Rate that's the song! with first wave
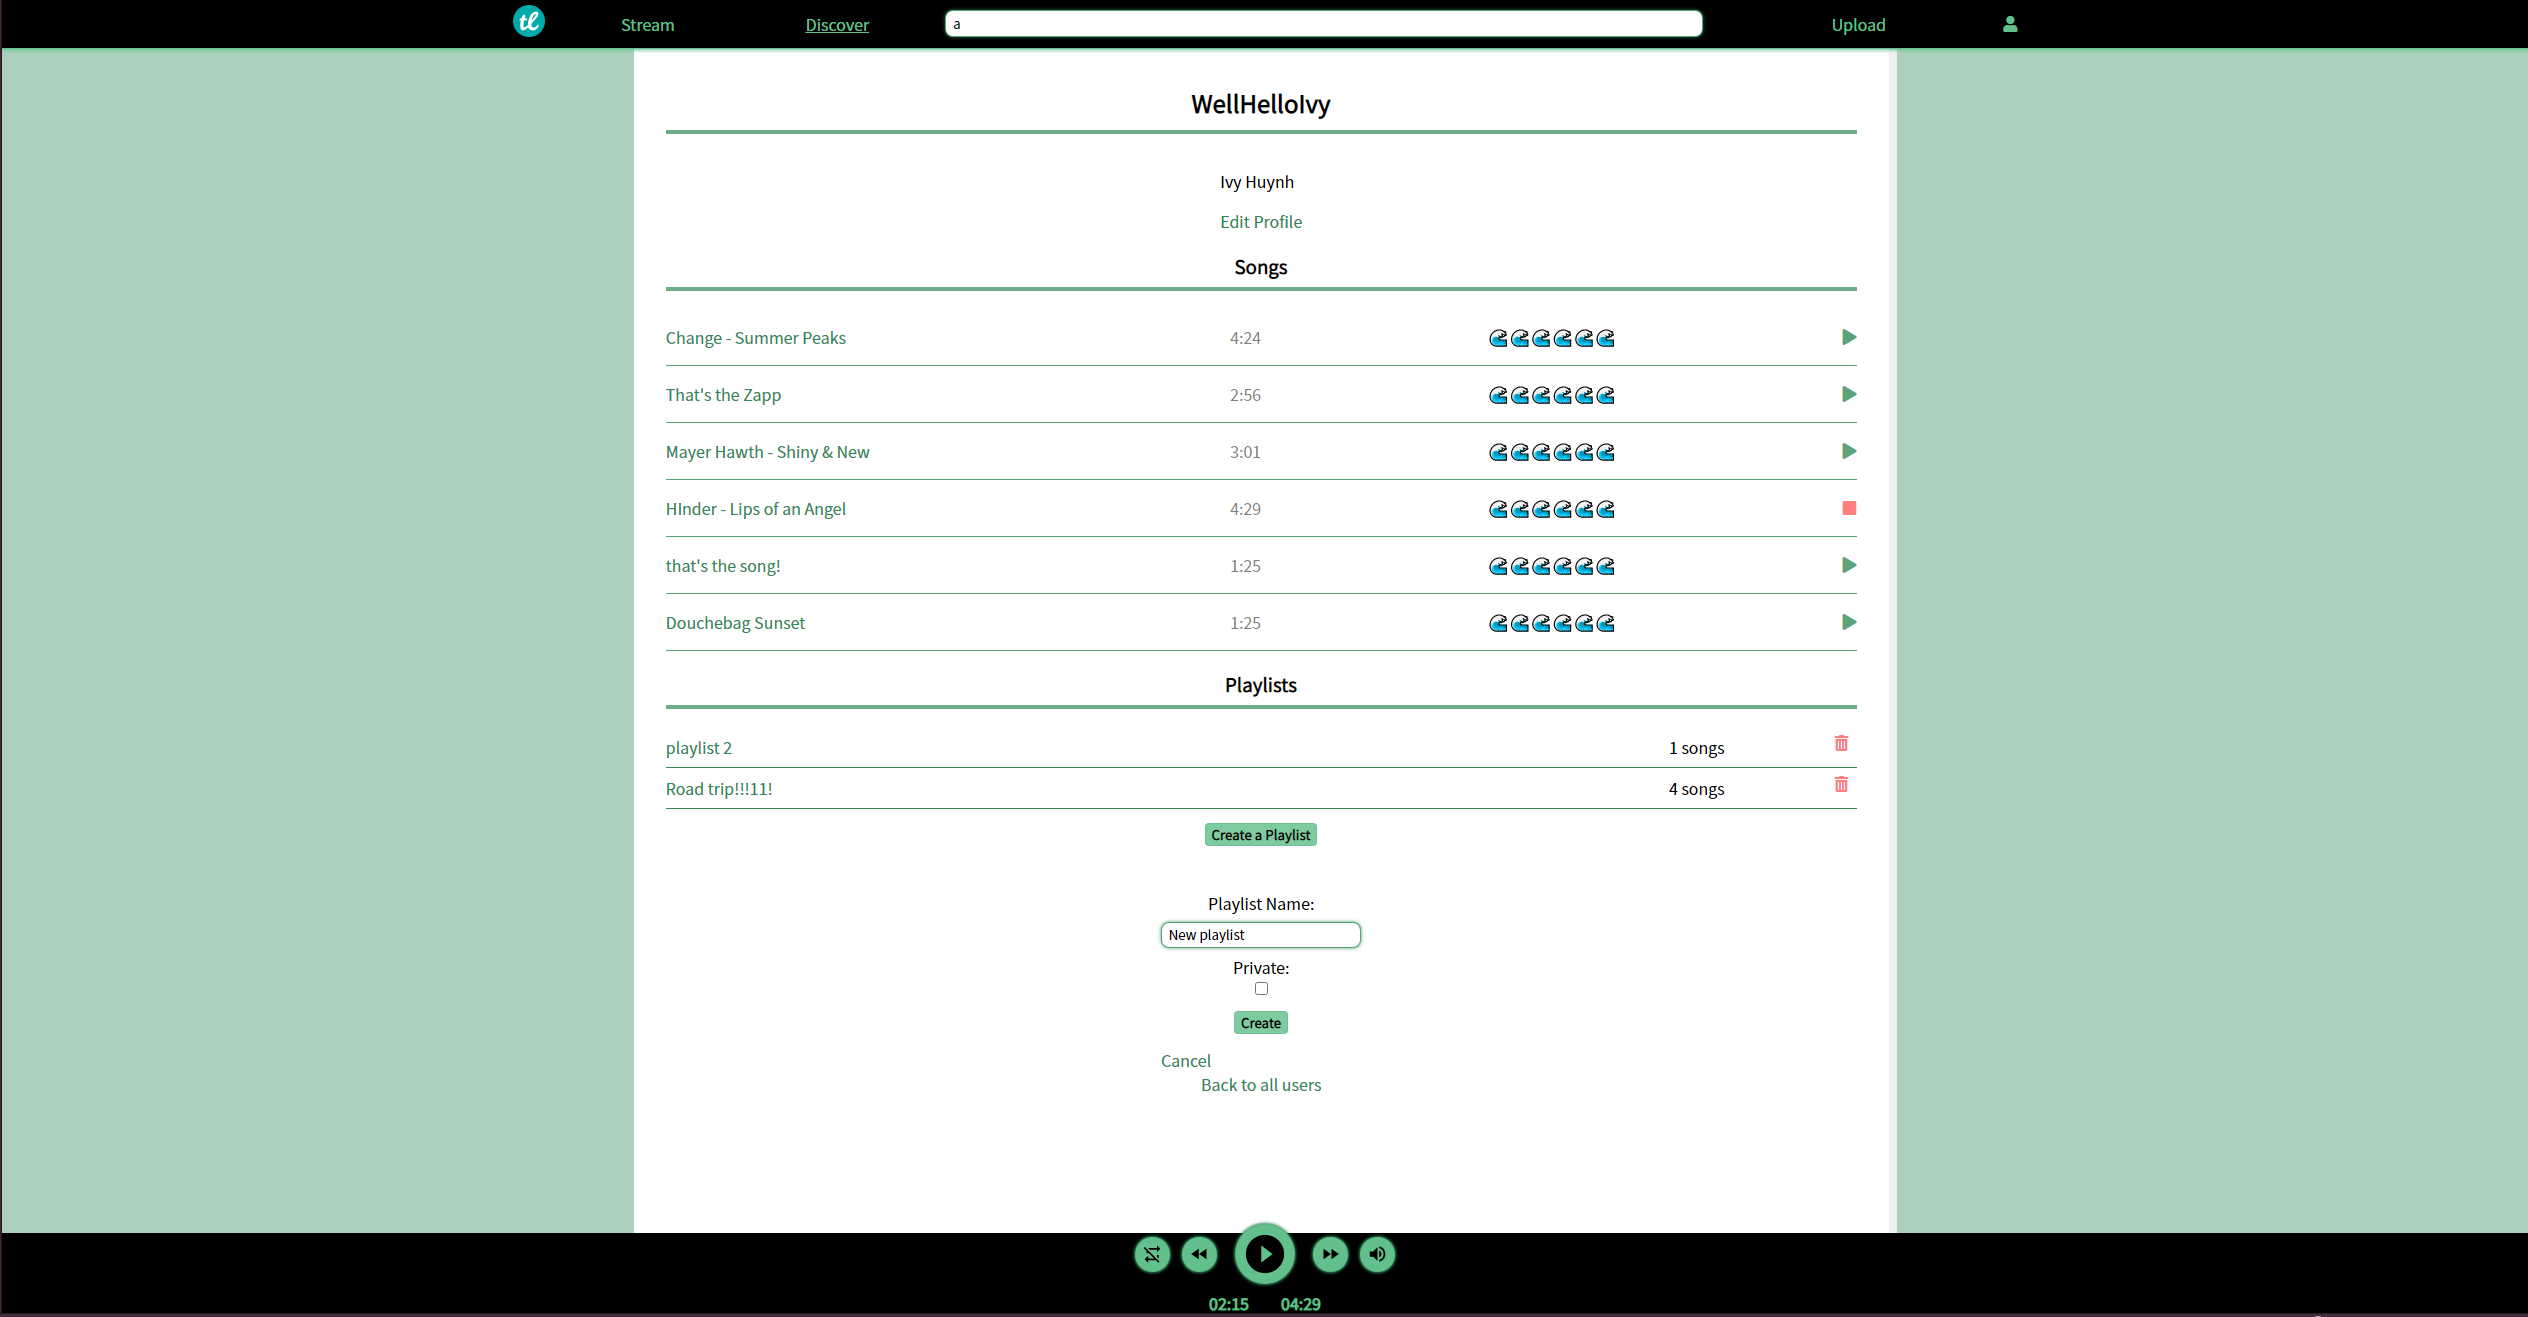Viewport: 2528px width, 1317px height. pyautogui.click(x=1498, y=566)
